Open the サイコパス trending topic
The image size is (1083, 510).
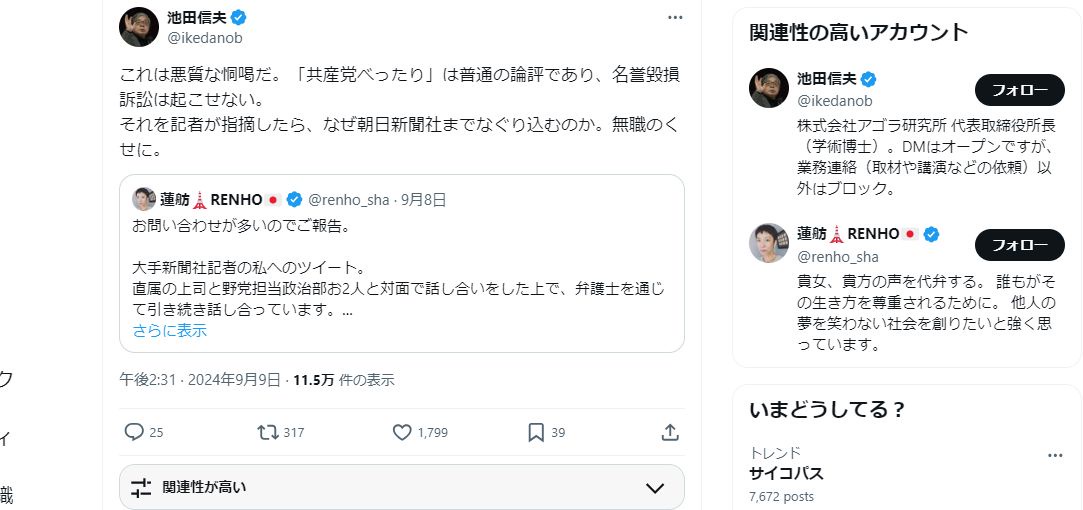(x=786, y=473)
